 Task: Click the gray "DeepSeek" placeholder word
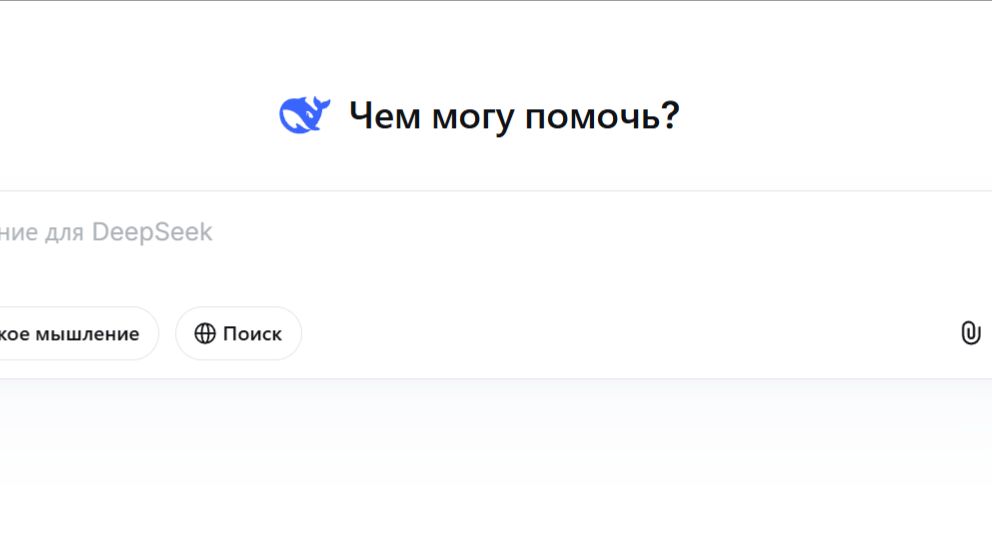(x=152, y=233)
